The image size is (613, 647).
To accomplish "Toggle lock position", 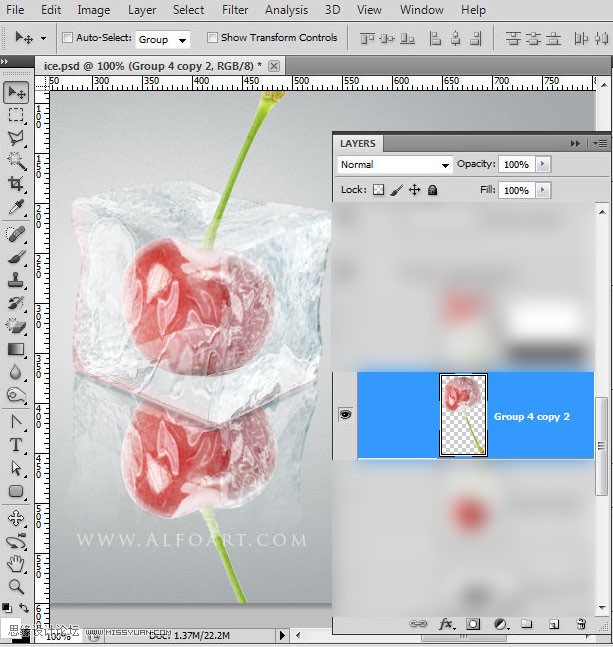I will [x=414, y=190].
